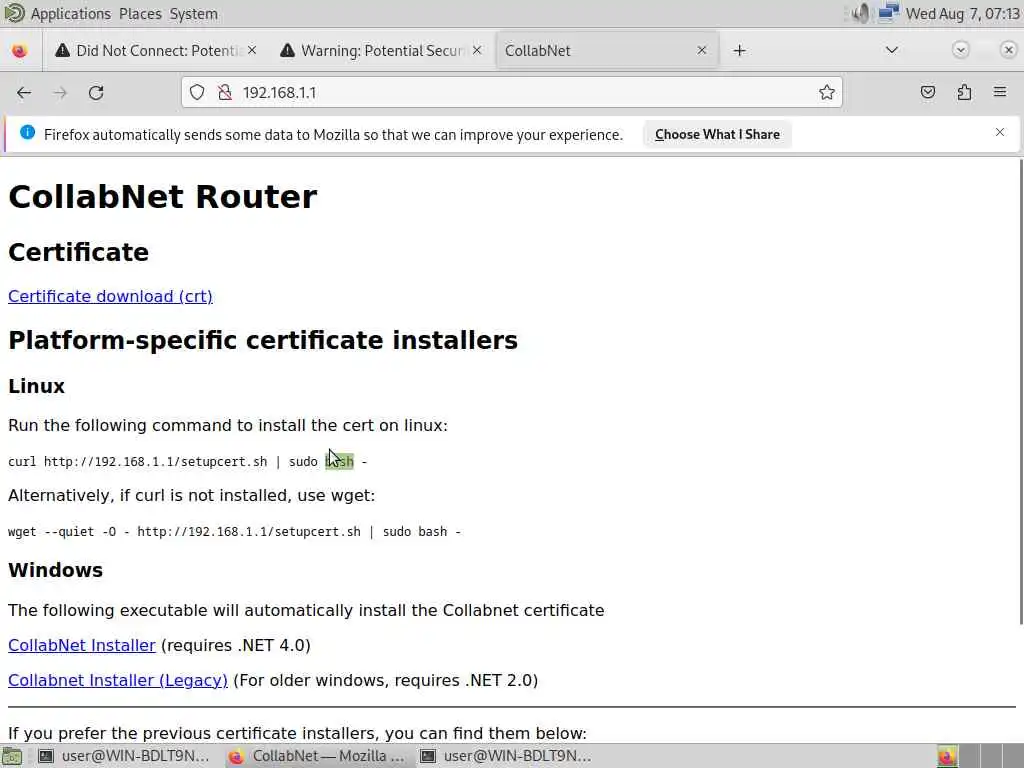Switch to Did Not Connect tab
The height and width of the screenshot is (768, 1024).
(x=155, y=50)
